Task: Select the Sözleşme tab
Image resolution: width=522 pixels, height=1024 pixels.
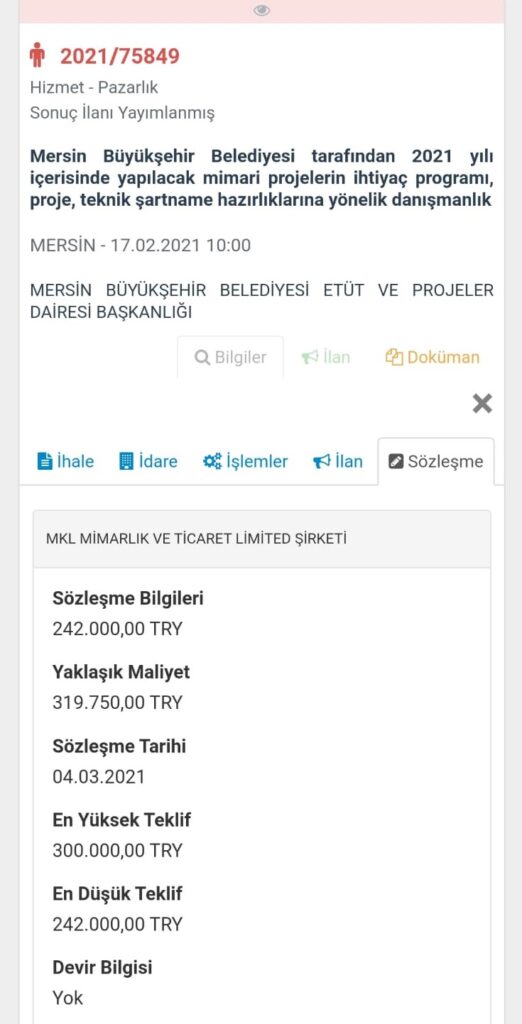Action: pos(436,461)
